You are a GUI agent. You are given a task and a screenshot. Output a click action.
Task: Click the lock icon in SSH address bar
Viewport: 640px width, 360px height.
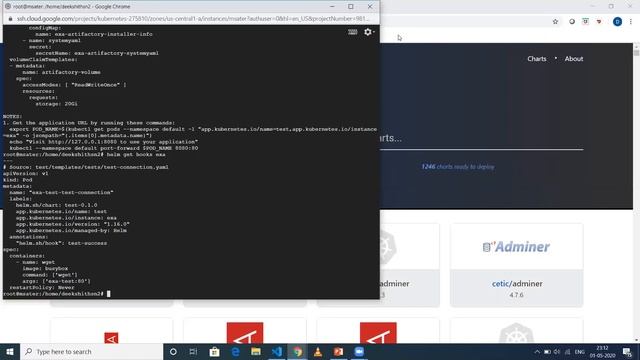click(x=10, y=19)
